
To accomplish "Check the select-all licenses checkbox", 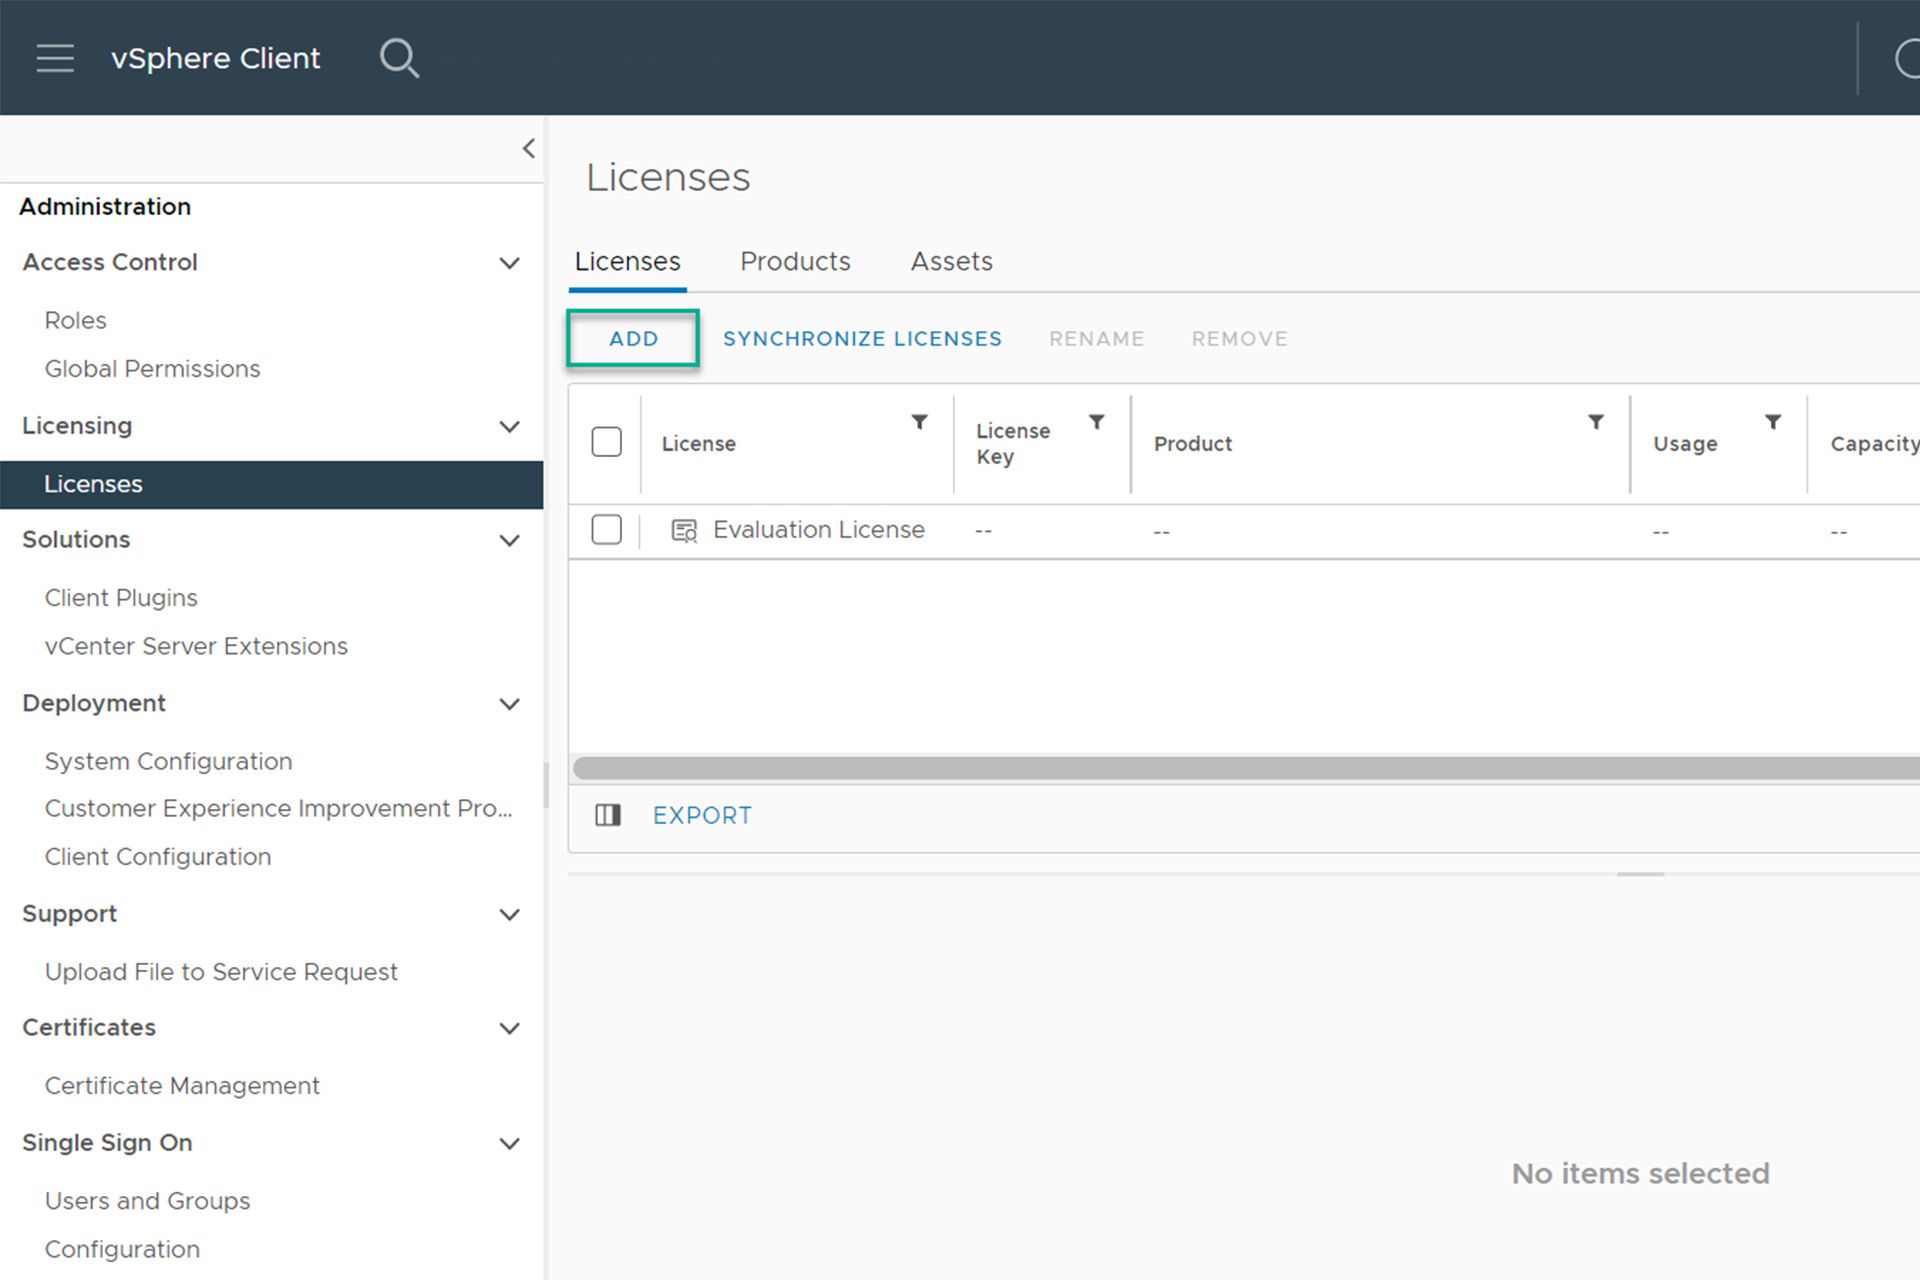I will point(606,442).
